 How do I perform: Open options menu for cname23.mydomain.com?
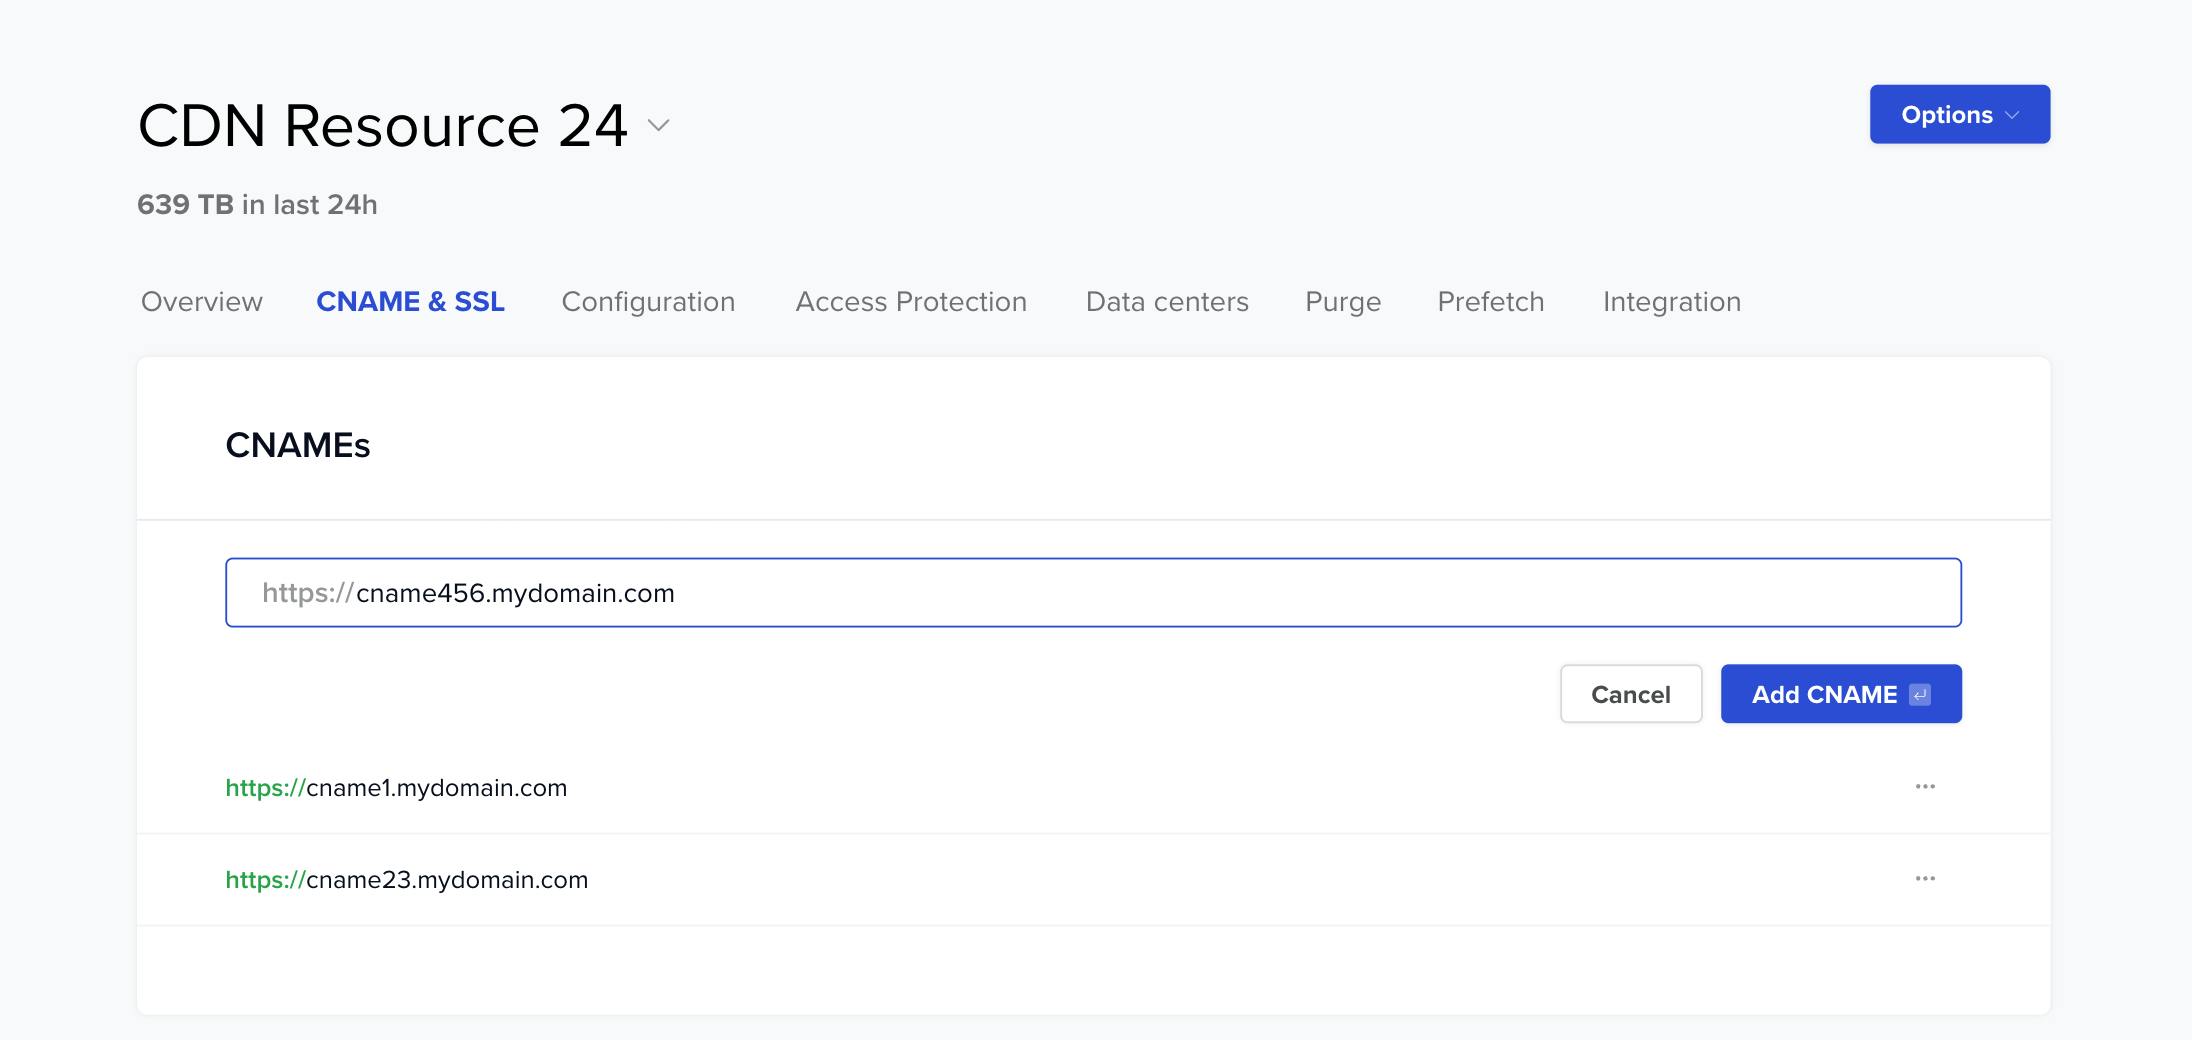1925,879
